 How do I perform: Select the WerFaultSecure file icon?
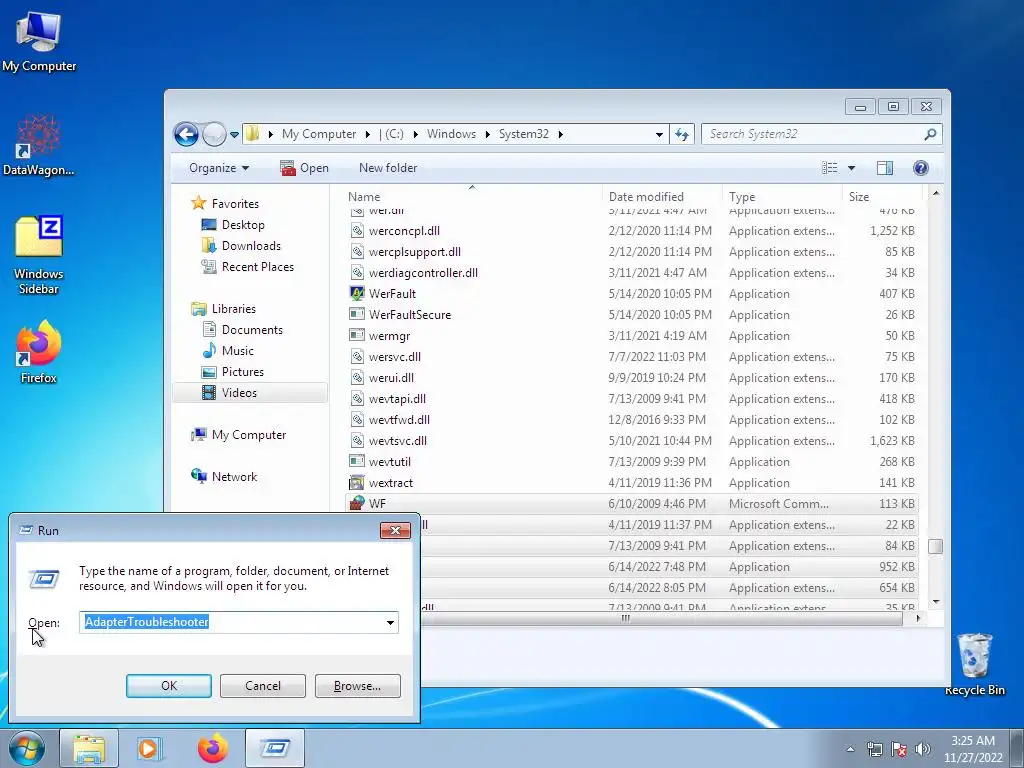tap(357, 314)
